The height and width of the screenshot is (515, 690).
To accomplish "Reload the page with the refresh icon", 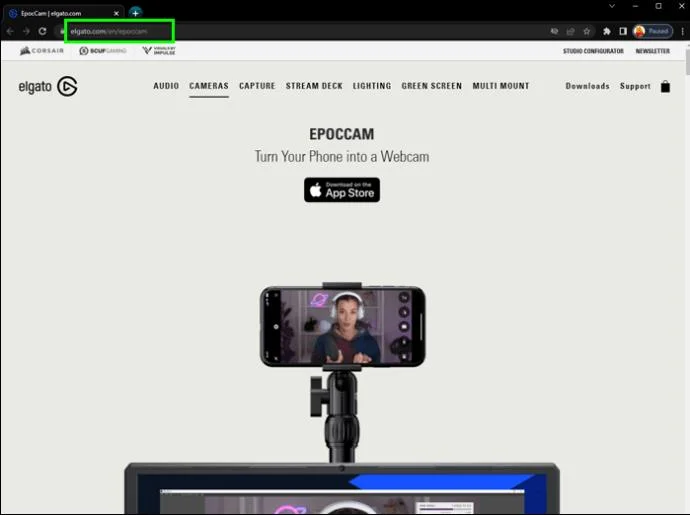I will 42,31.
